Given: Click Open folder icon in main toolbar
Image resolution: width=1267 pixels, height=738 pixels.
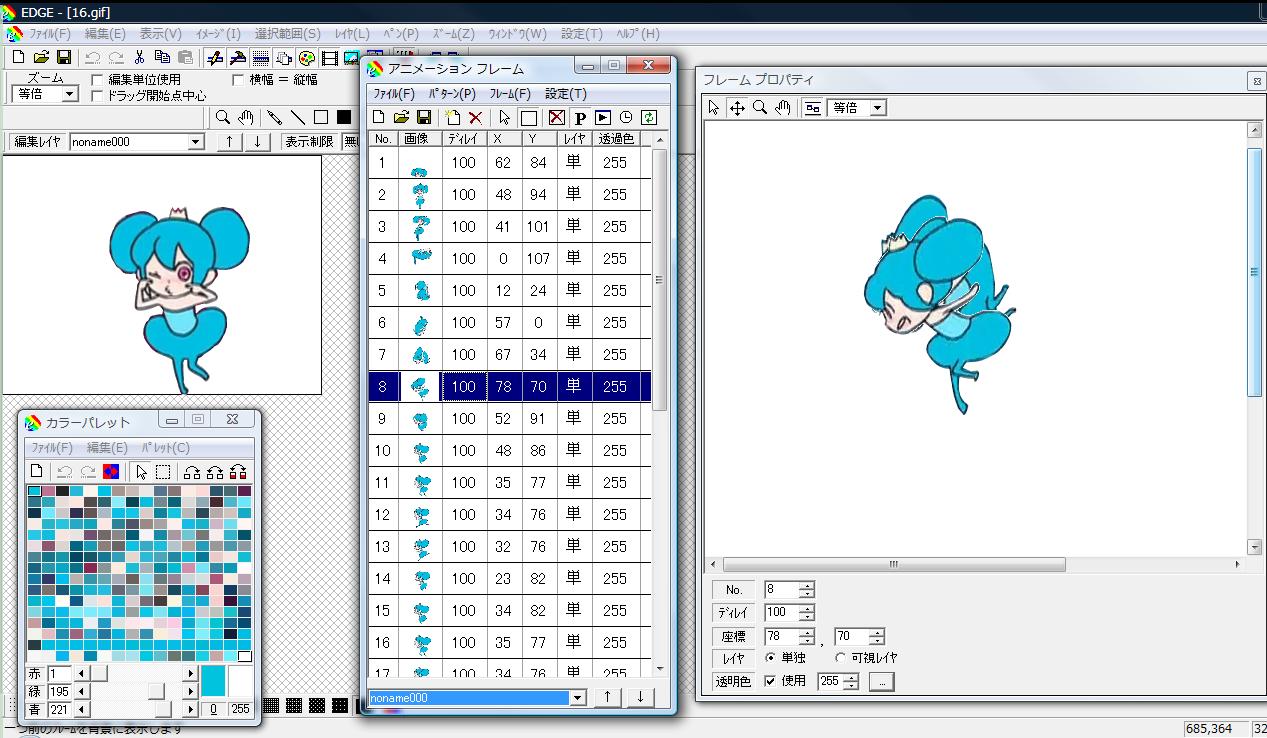Looking at the screenshot, I should 41,58.
